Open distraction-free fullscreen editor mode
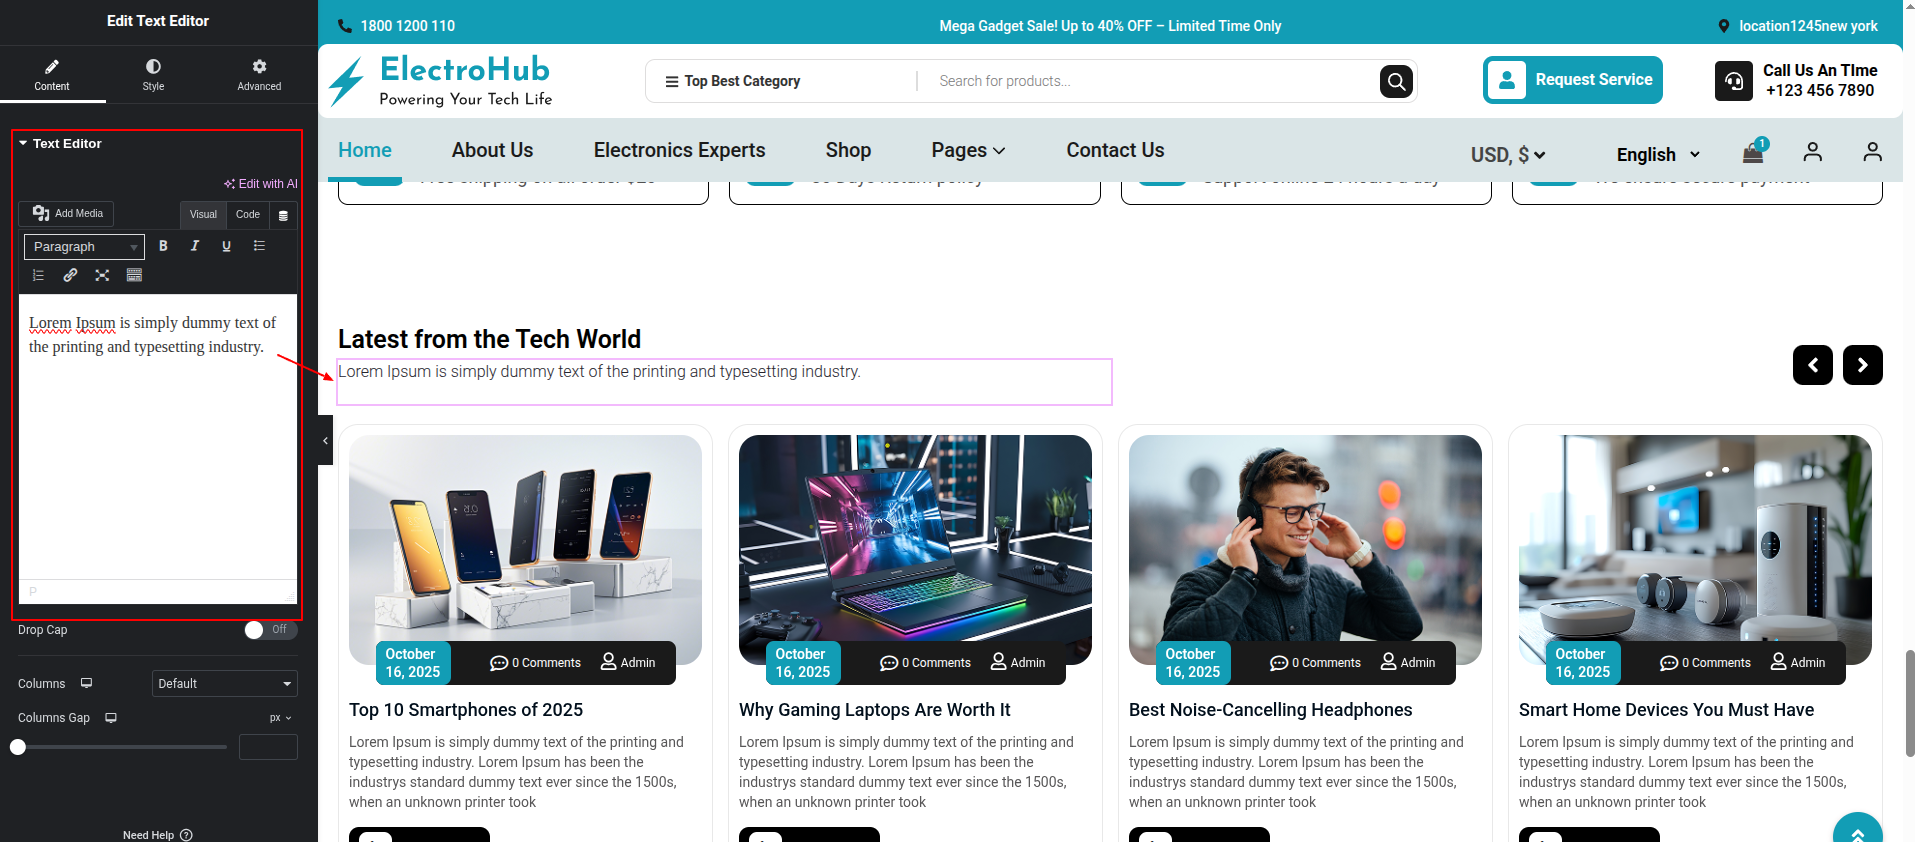Viewport: 1915px width, 842px height. pos(102,275)
